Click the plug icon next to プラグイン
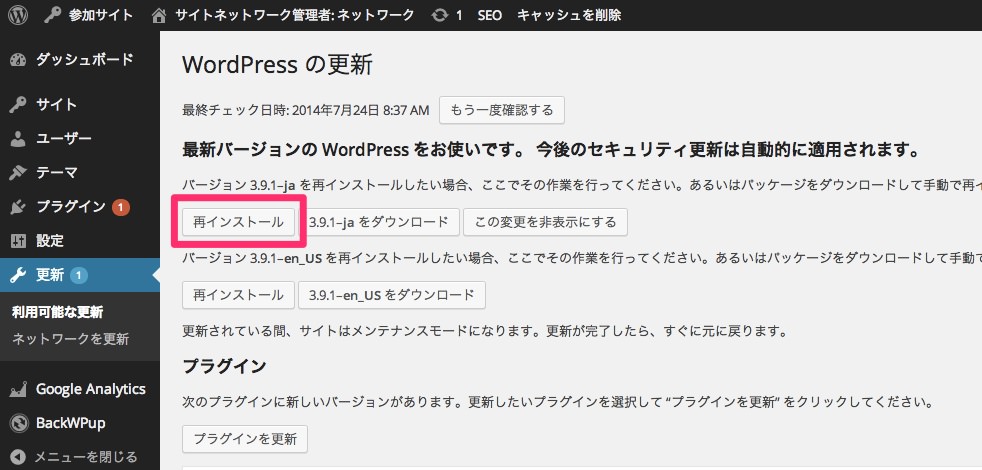This screenshot has height=470, width=982. 18,207
